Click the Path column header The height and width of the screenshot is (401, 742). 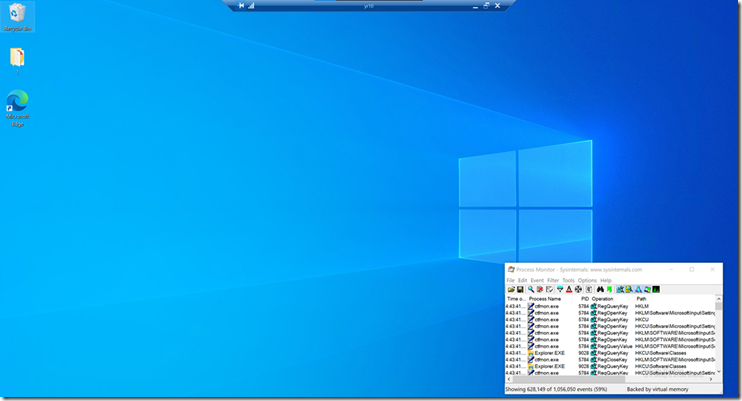click(x=674, y=299)
